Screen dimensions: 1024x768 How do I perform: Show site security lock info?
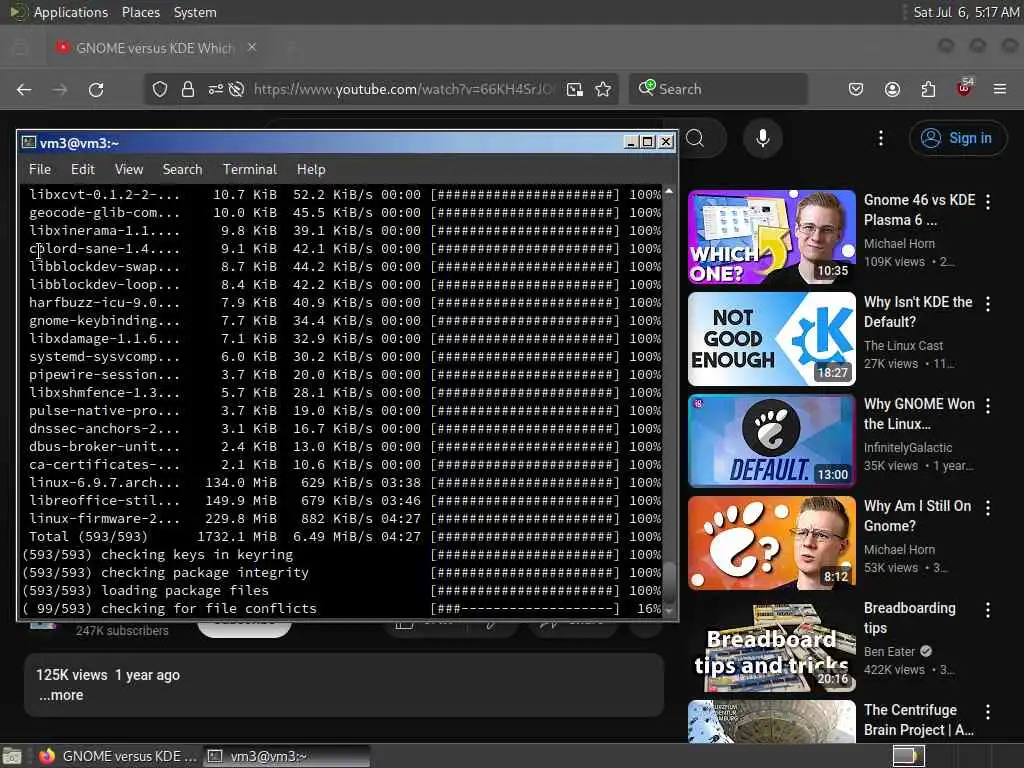[188, 89]
